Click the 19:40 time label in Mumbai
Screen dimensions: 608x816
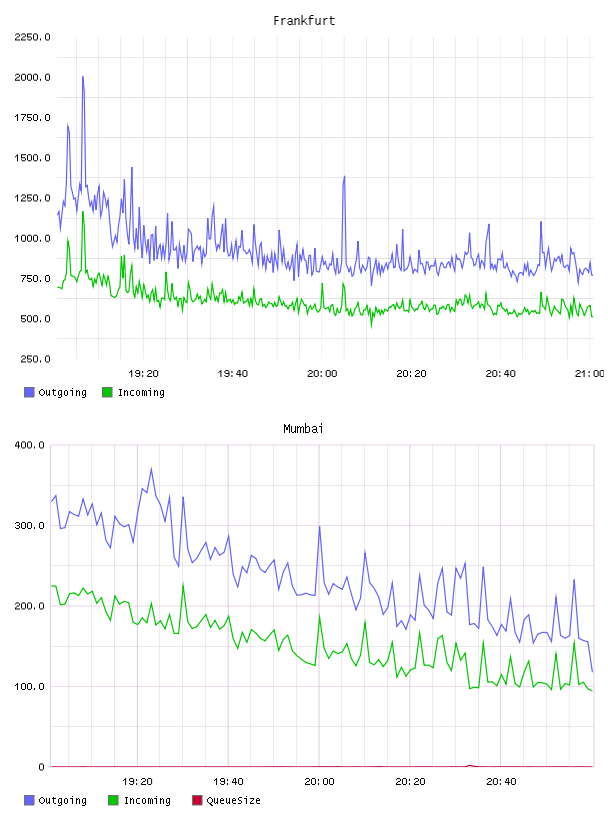(228, 782)
